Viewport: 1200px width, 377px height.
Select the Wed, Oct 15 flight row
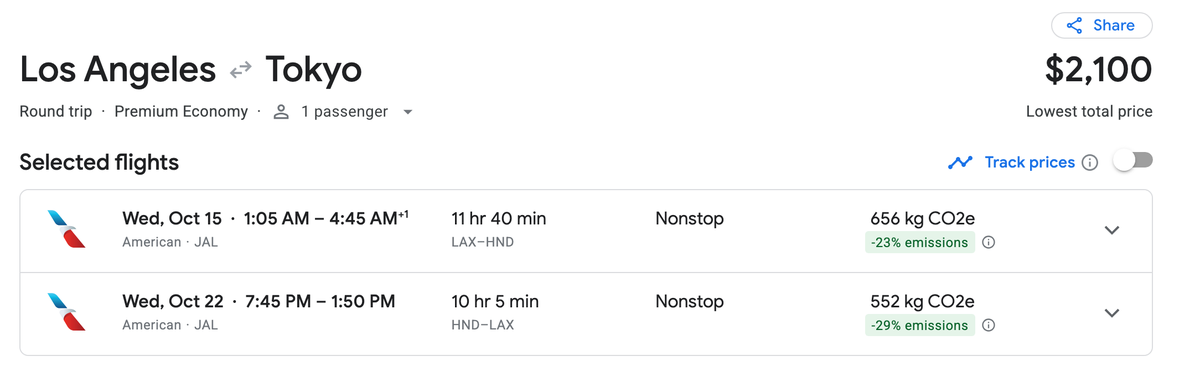(x=586, y=230)
